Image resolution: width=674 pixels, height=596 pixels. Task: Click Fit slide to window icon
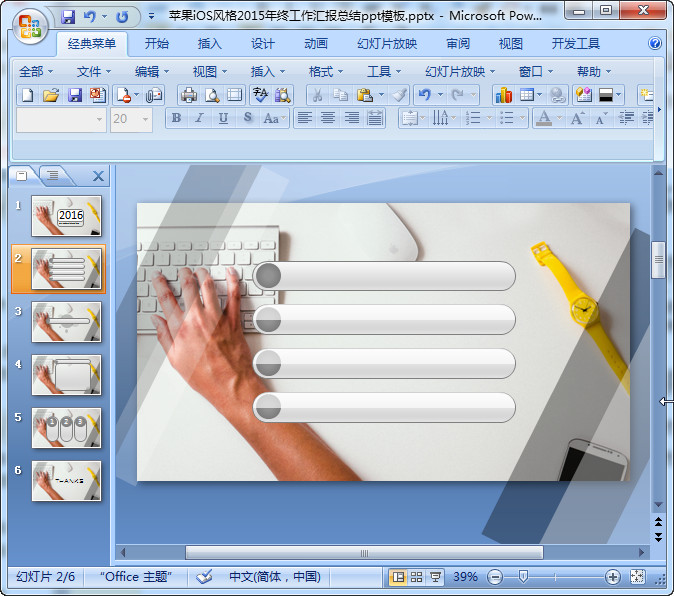click(x=637, y=577)
